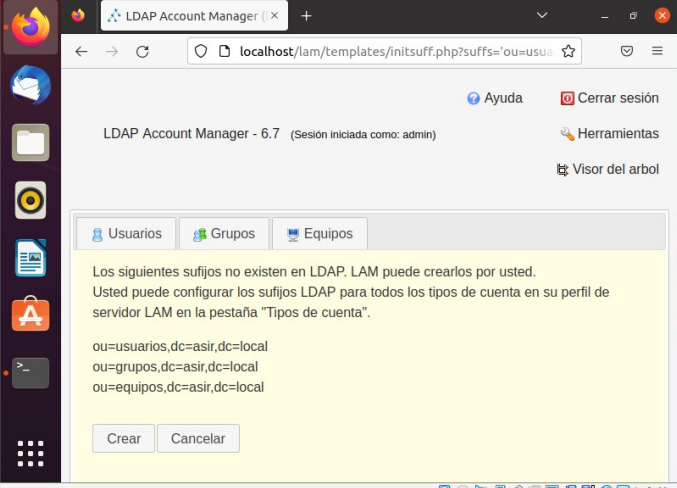Close the Firefox window

coord(662,16)
